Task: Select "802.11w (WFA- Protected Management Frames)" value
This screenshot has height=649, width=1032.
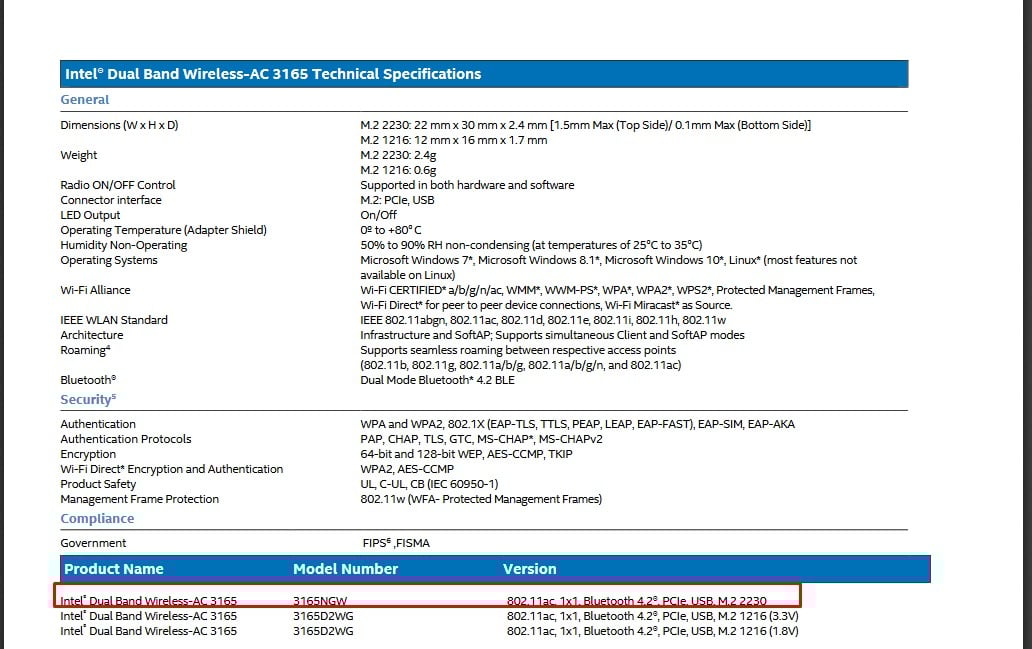Action: (x=481, y=500)
